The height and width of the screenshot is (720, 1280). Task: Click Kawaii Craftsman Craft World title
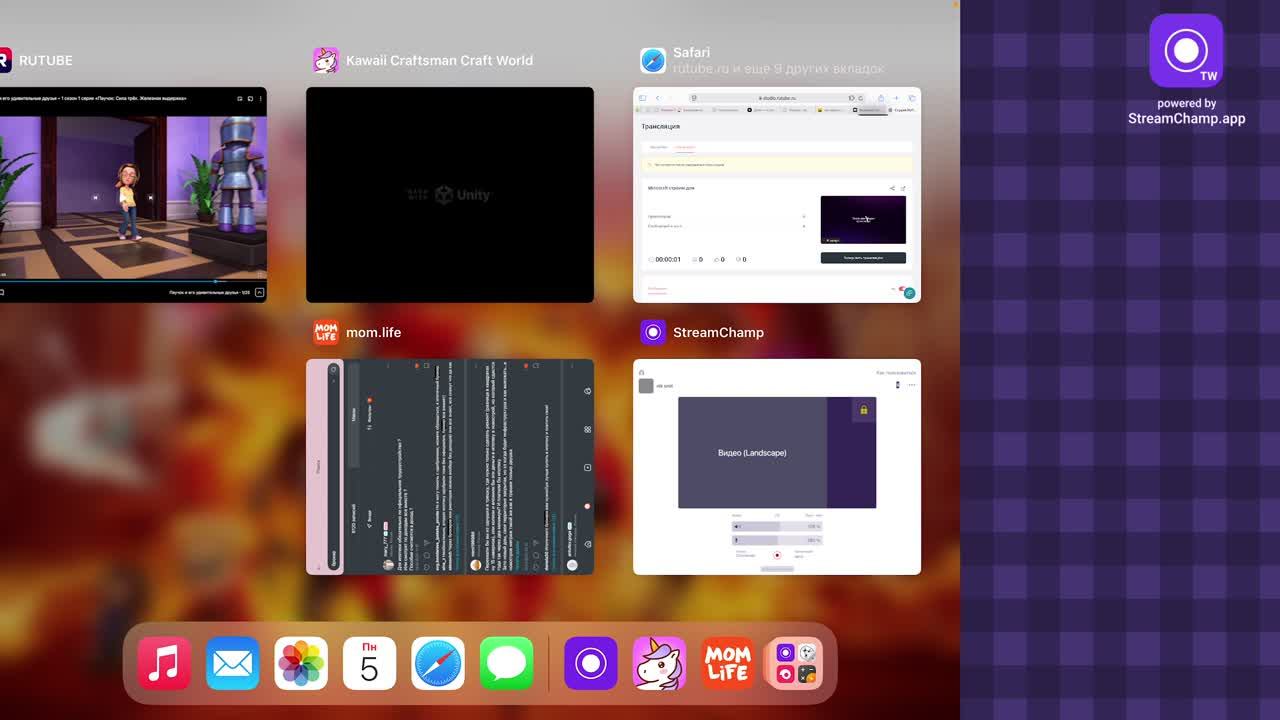tap(439, 60)
